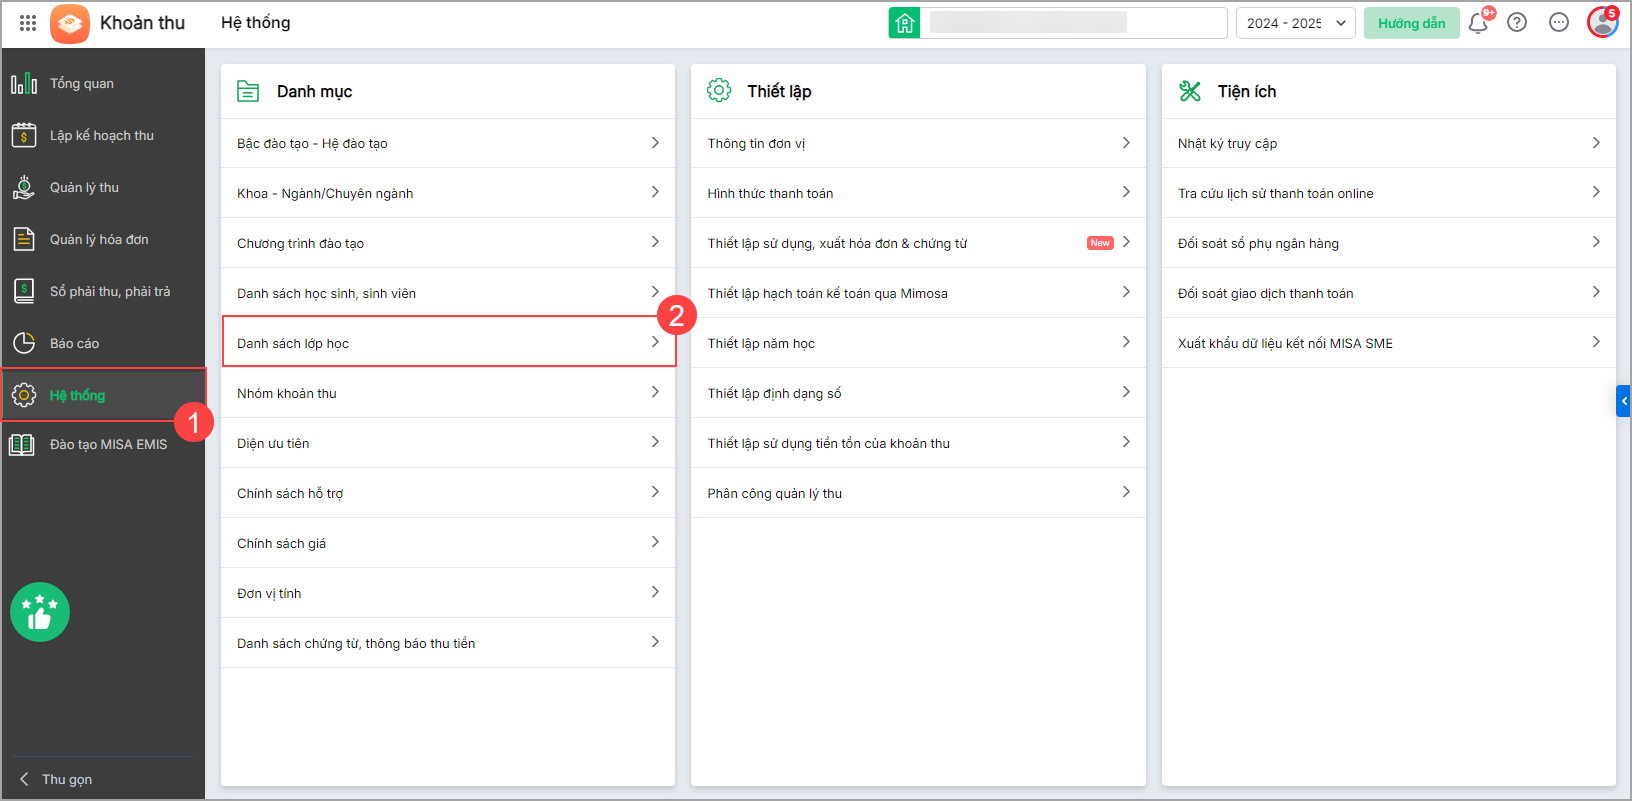This screenshot has height=801, width=1632.
Task: Open Danh sách lớp học
Action: 447,343
